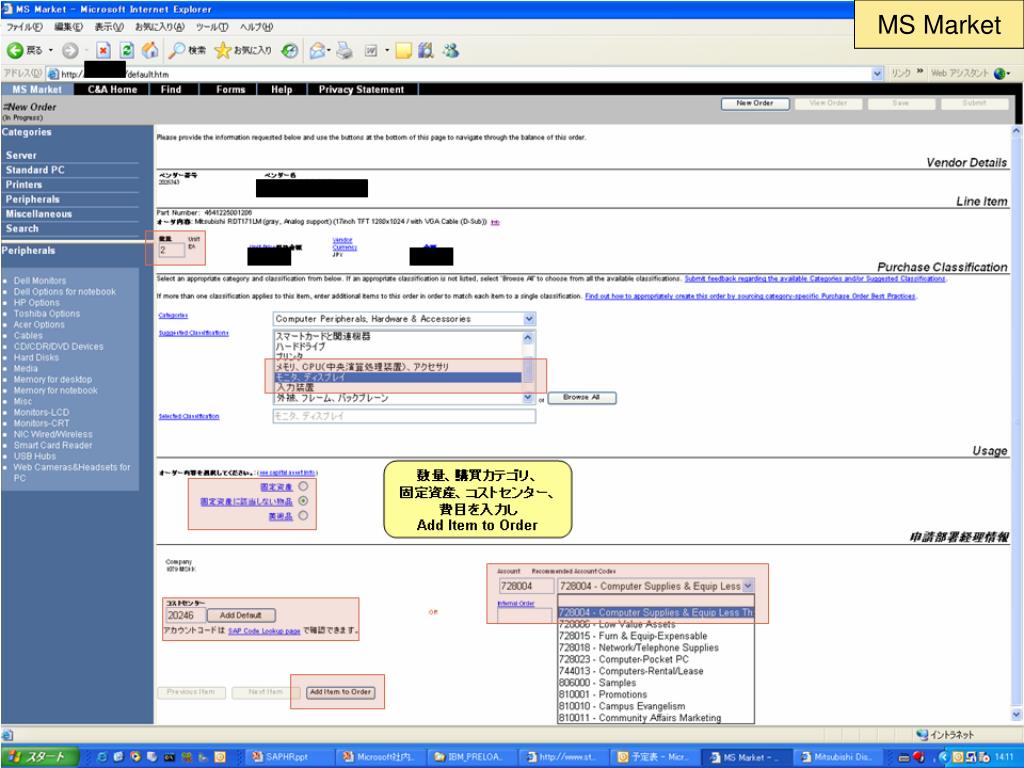Image resolution: width=1024 pixels, height=768 pixels.
Task: Open the Favorites (お気に入り) star
Action: click(223, 50)
